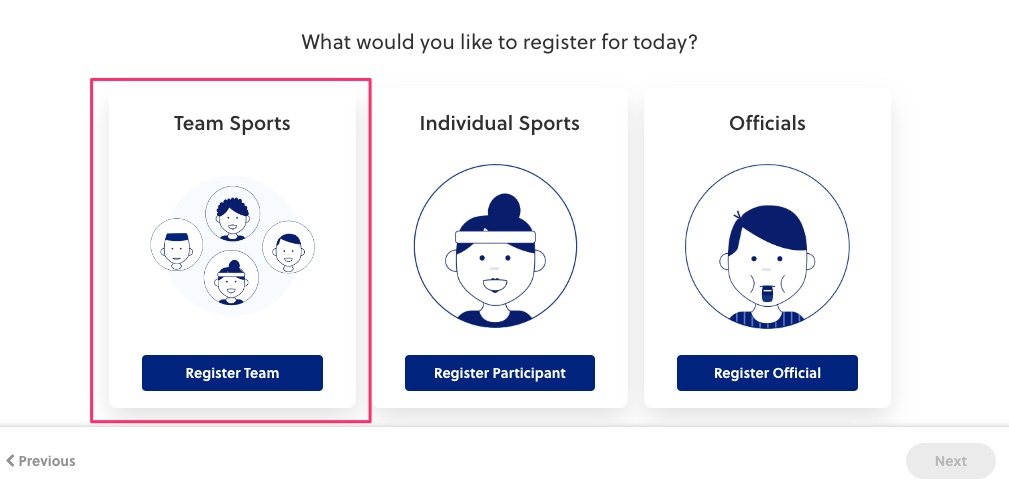1009x494 pixels.
Task: Click the leftmost face in team illustration
Action: click(177, 246)
